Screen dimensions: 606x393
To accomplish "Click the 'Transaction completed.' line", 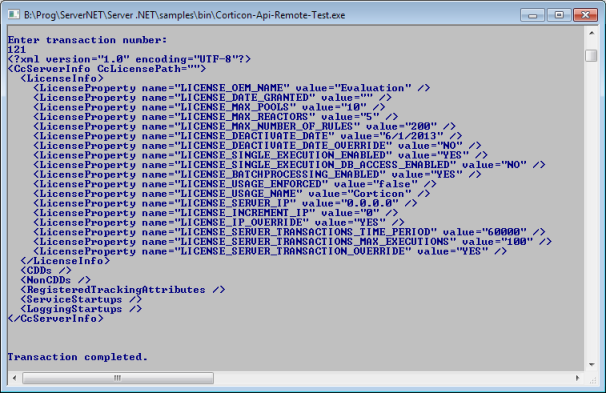I will click(78, 357).
